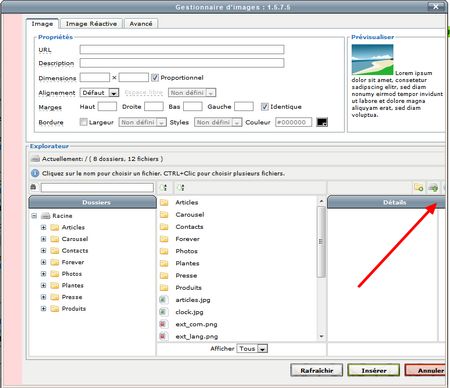Click the new folder icon above Détails
Screen dimensions: 450x388
click(419, 188)
